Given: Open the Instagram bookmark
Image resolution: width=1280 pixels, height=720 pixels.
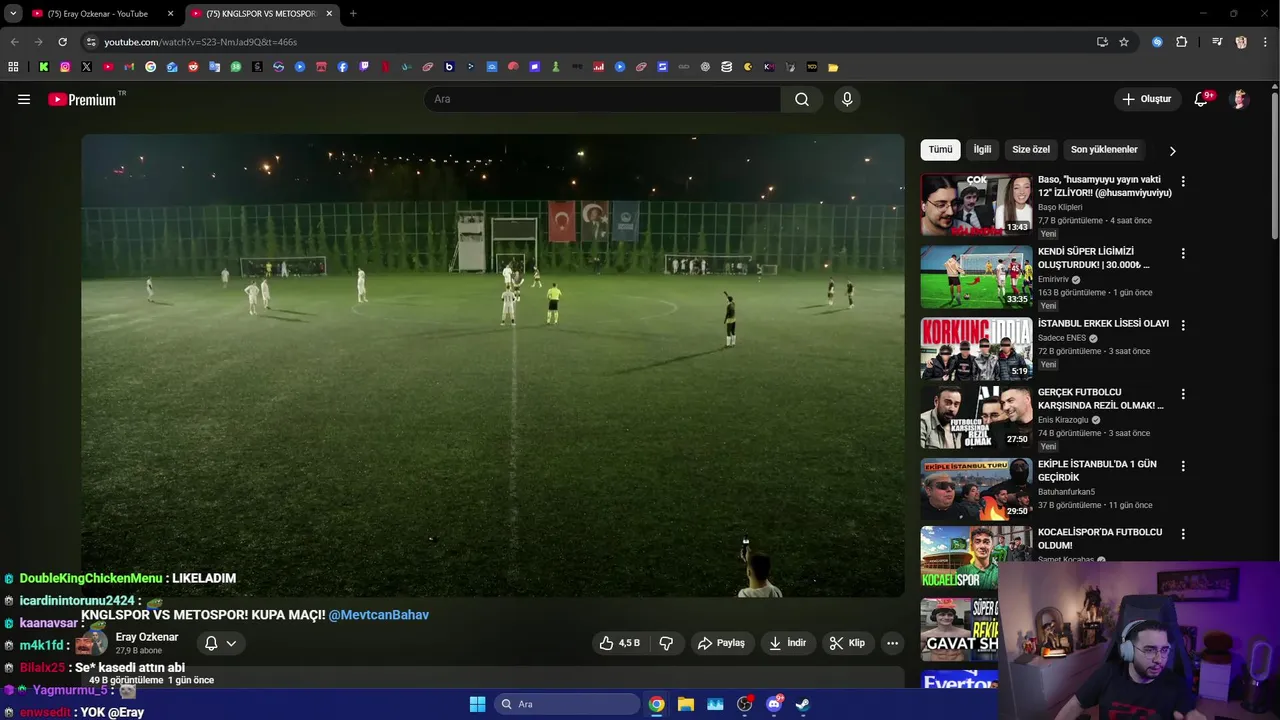Looking at the screenshot, I should click(x=65, y=67).
